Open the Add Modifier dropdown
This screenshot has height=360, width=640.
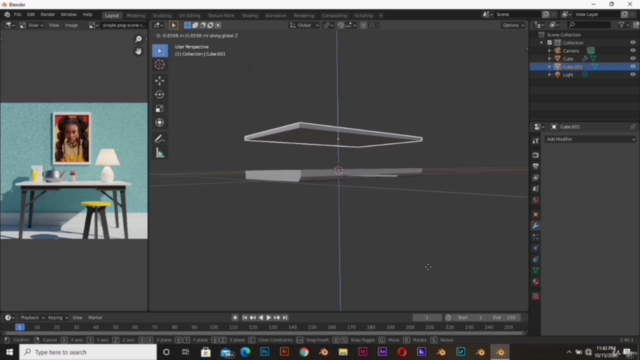tap(590, 139)
